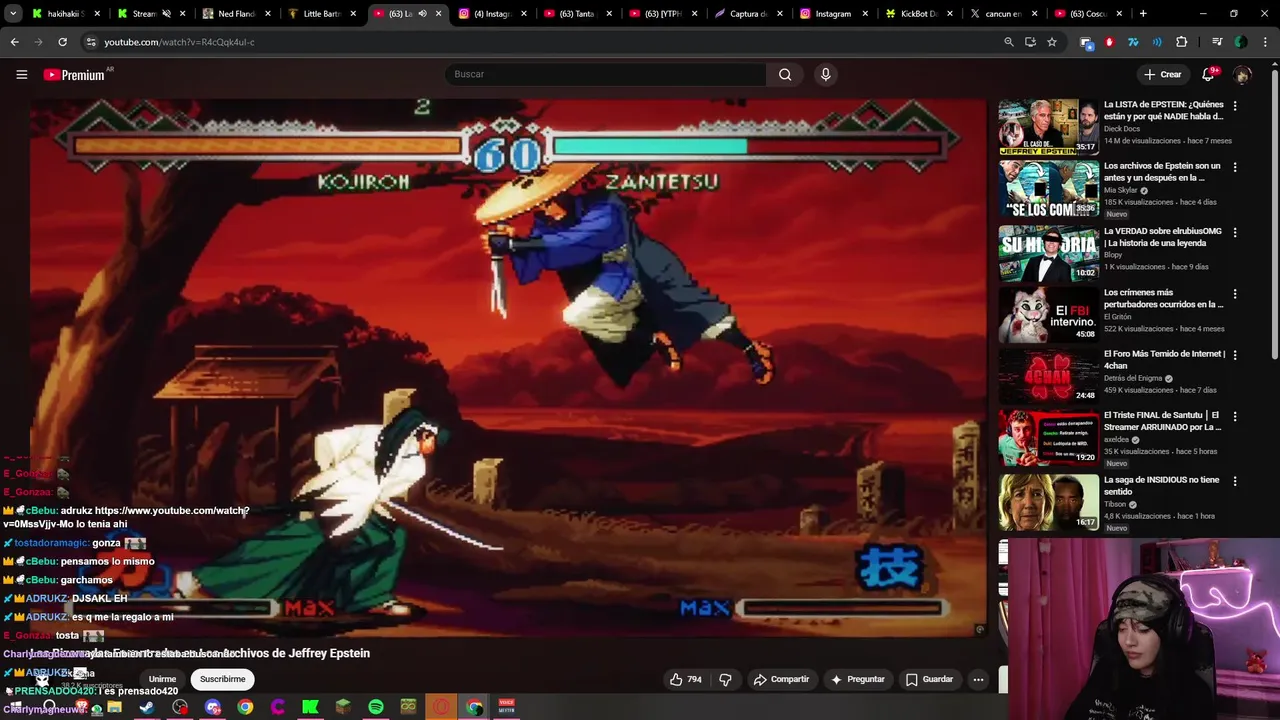Screen dimensions: 1280x720
Task: Open the YouTube hamburger guide menu
Action: point(21,74)
